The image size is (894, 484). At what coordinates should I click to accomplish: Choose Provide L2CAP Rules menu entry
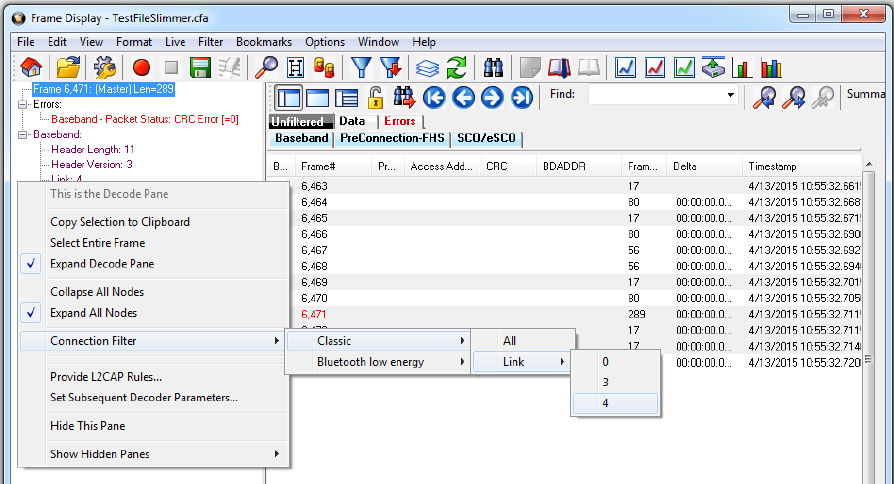[106, 377]
